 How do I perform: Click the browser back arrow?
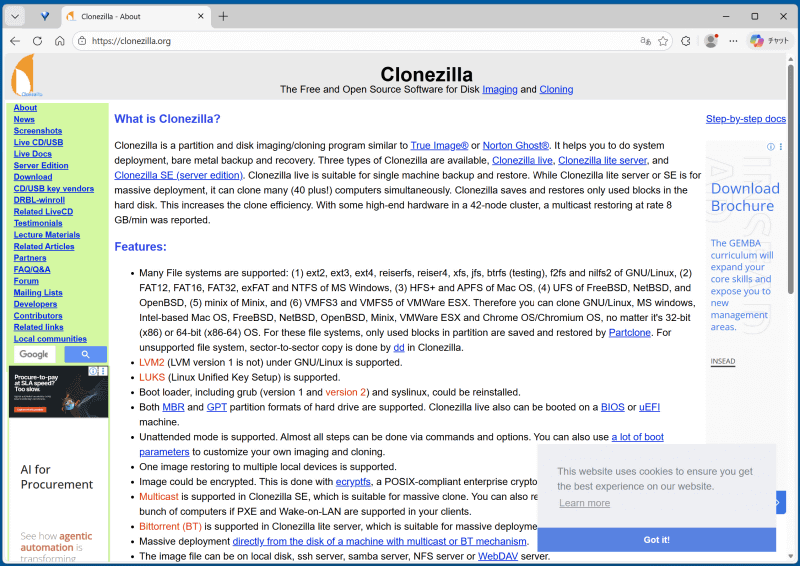(15, 41)
